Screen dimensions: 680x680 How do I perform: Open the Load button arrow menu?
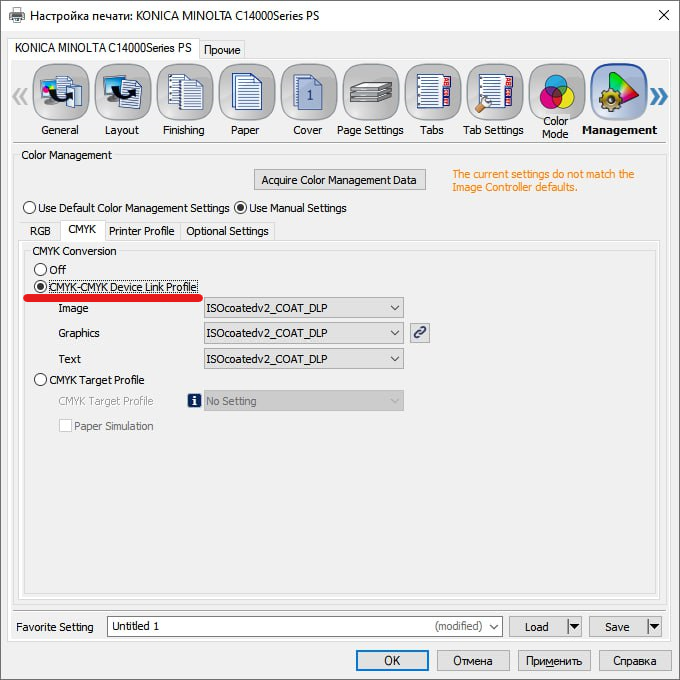[574, 627]
